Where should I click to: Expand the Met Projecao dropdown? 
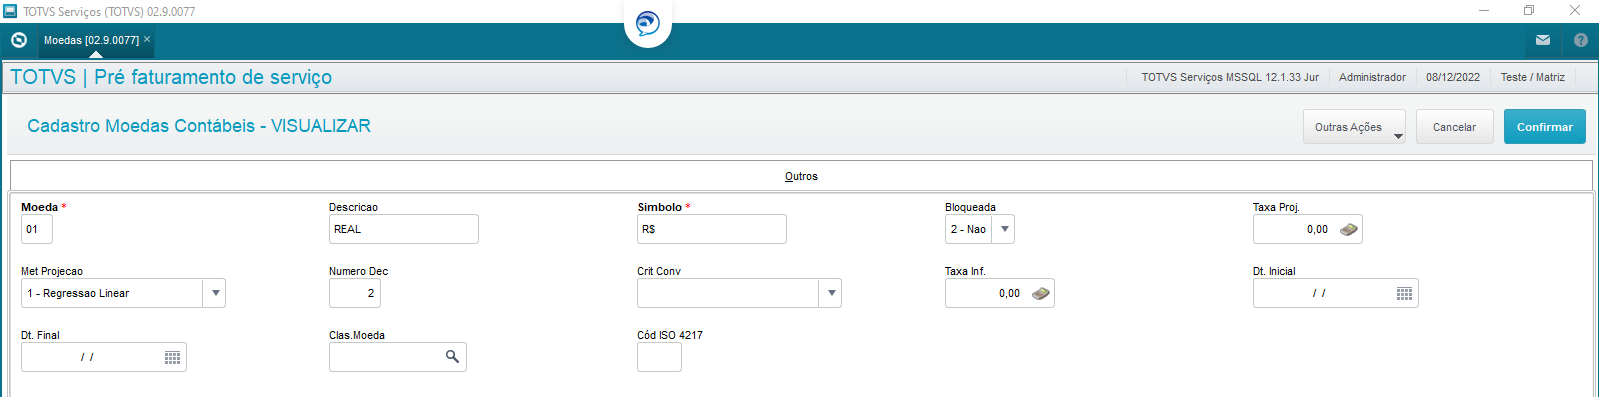click(x=215, y=293)
